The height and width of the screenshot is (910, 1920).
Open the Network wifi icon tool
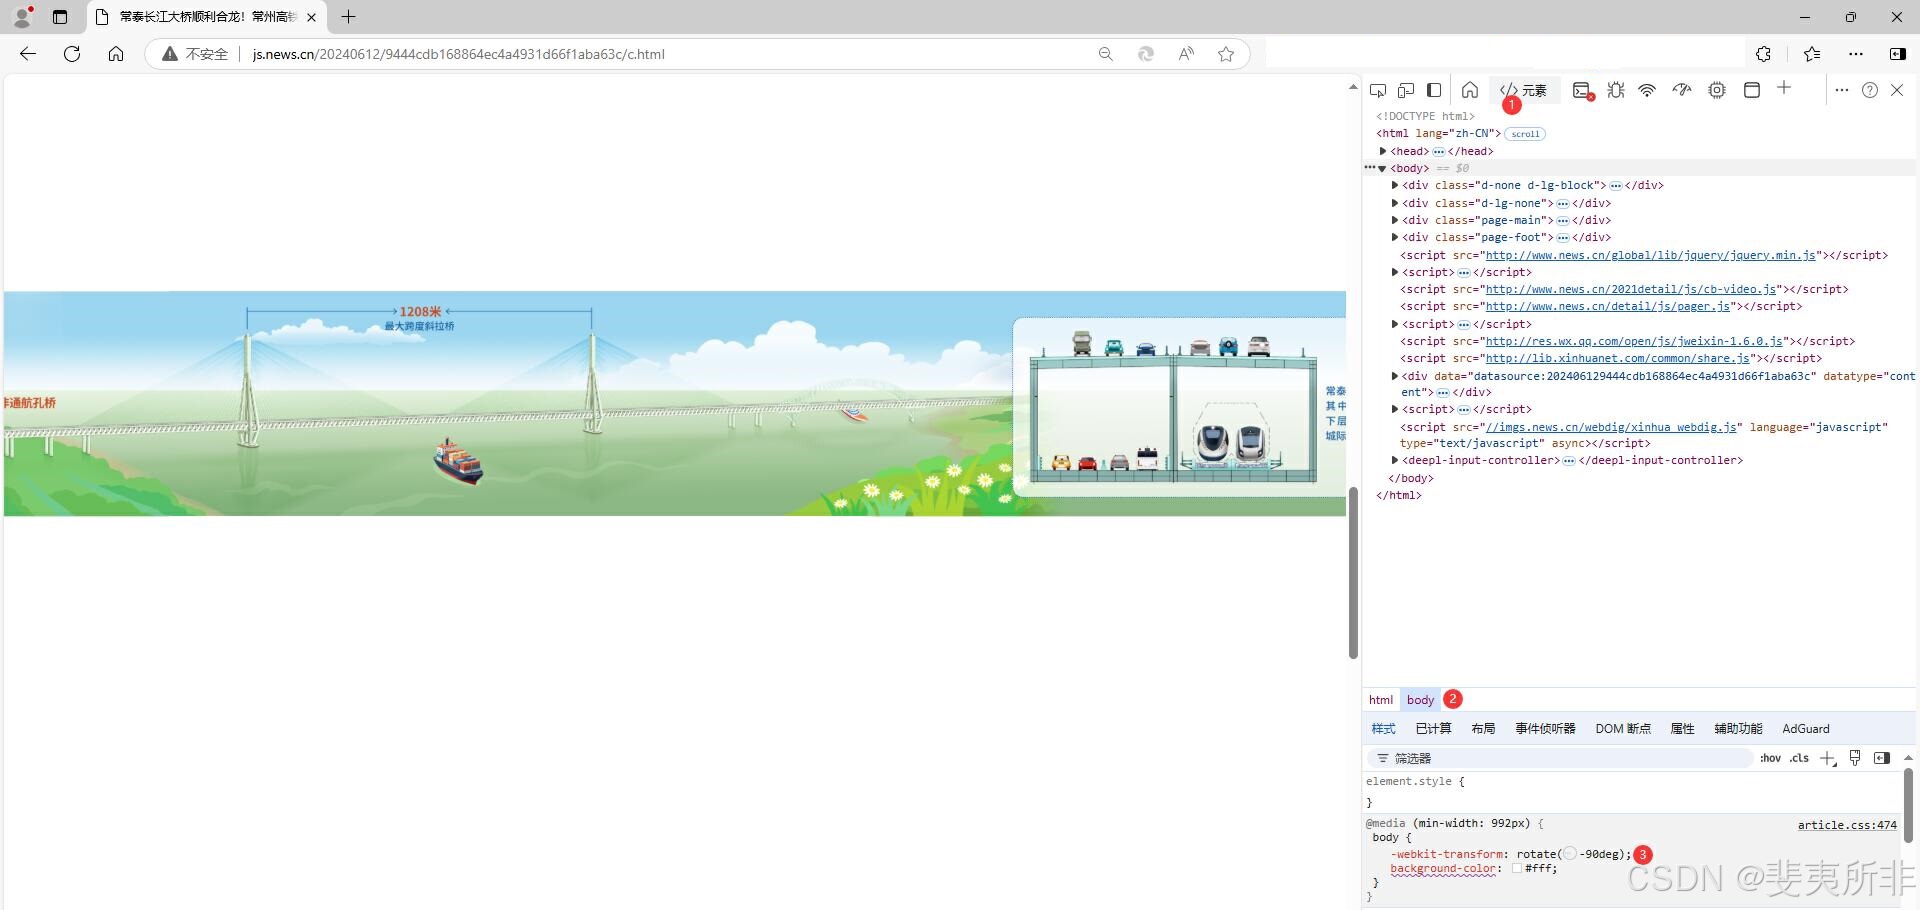click(x=1647, y=90)
